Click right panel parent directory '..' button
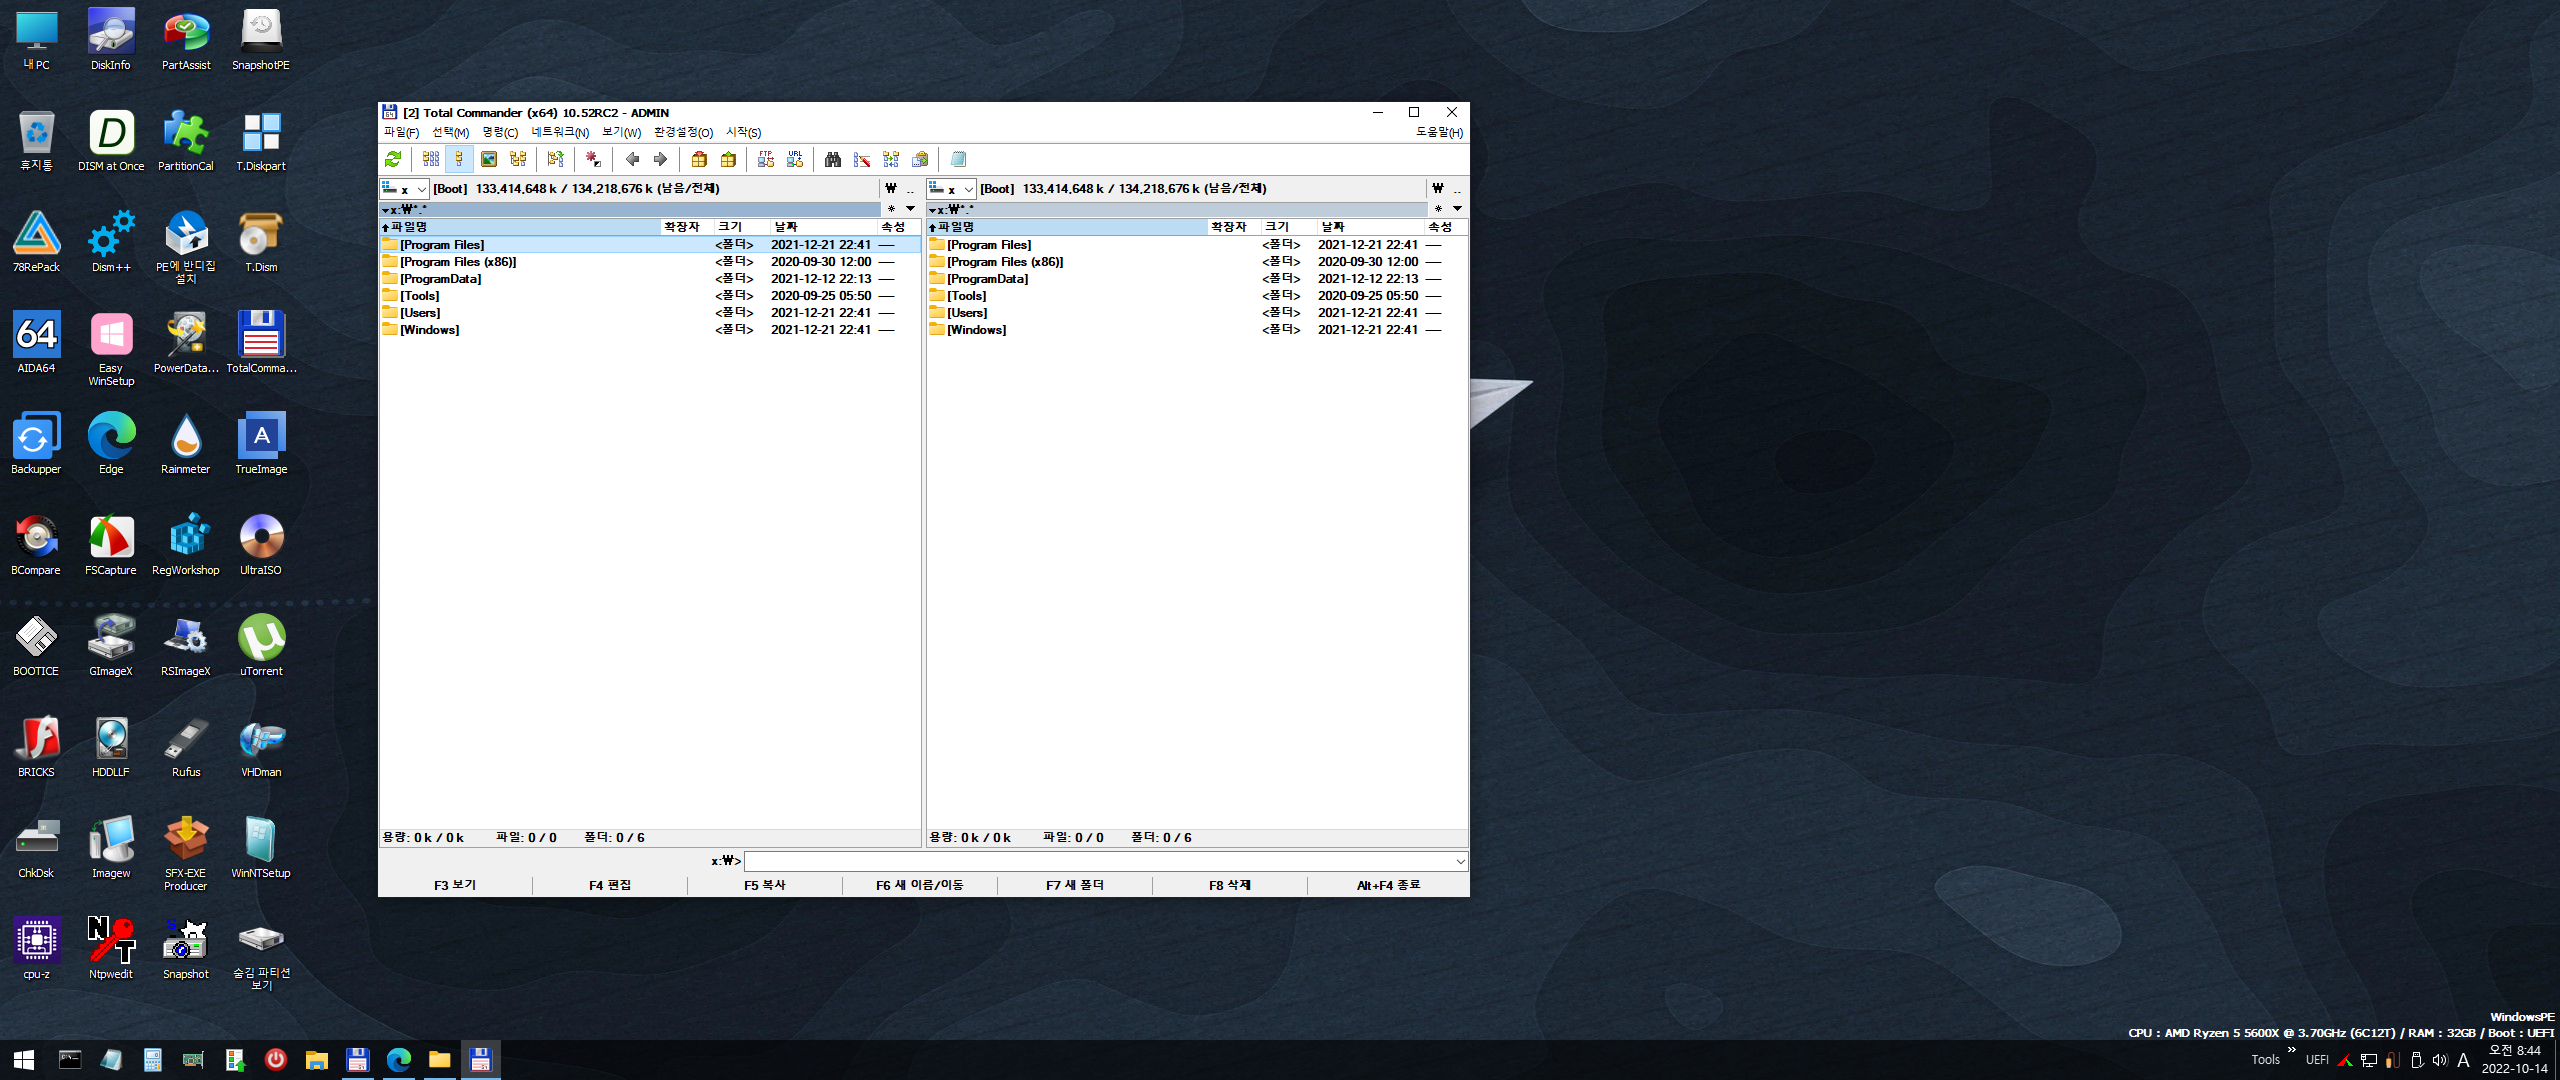 (x=1457, y=189)
